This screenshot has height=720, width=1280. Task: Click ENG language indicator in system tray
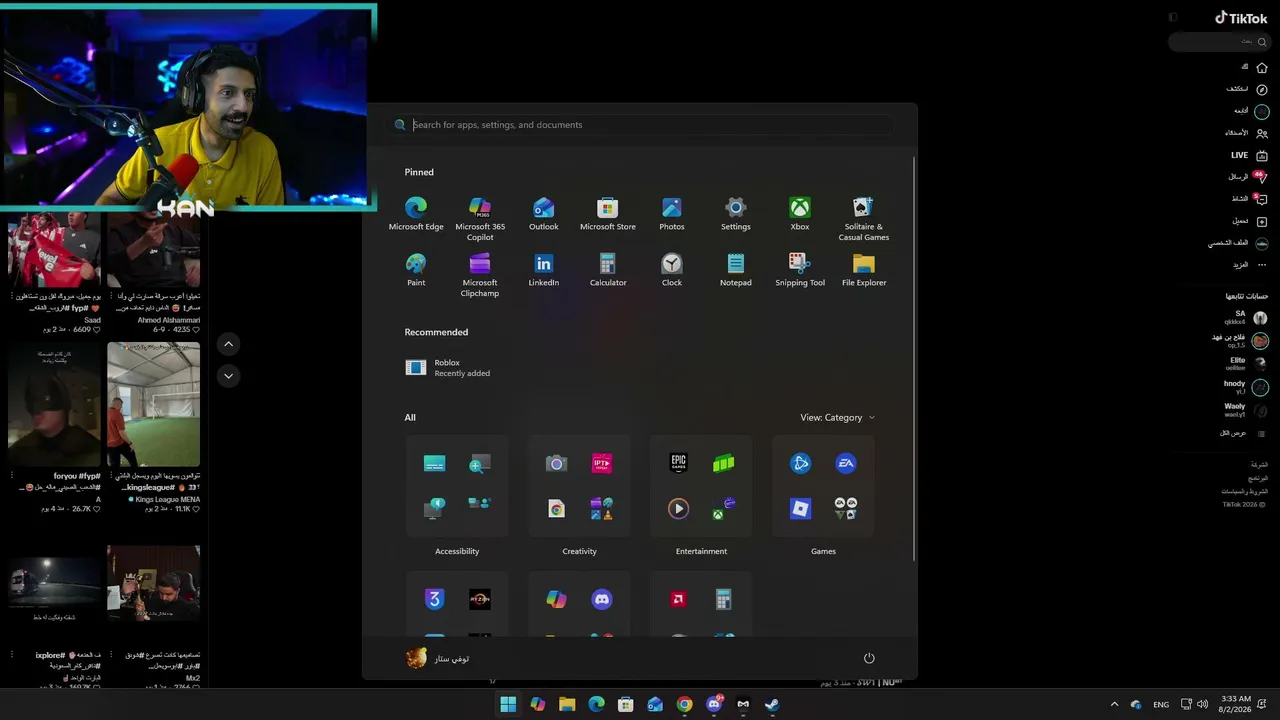[x=1161, y=705]
